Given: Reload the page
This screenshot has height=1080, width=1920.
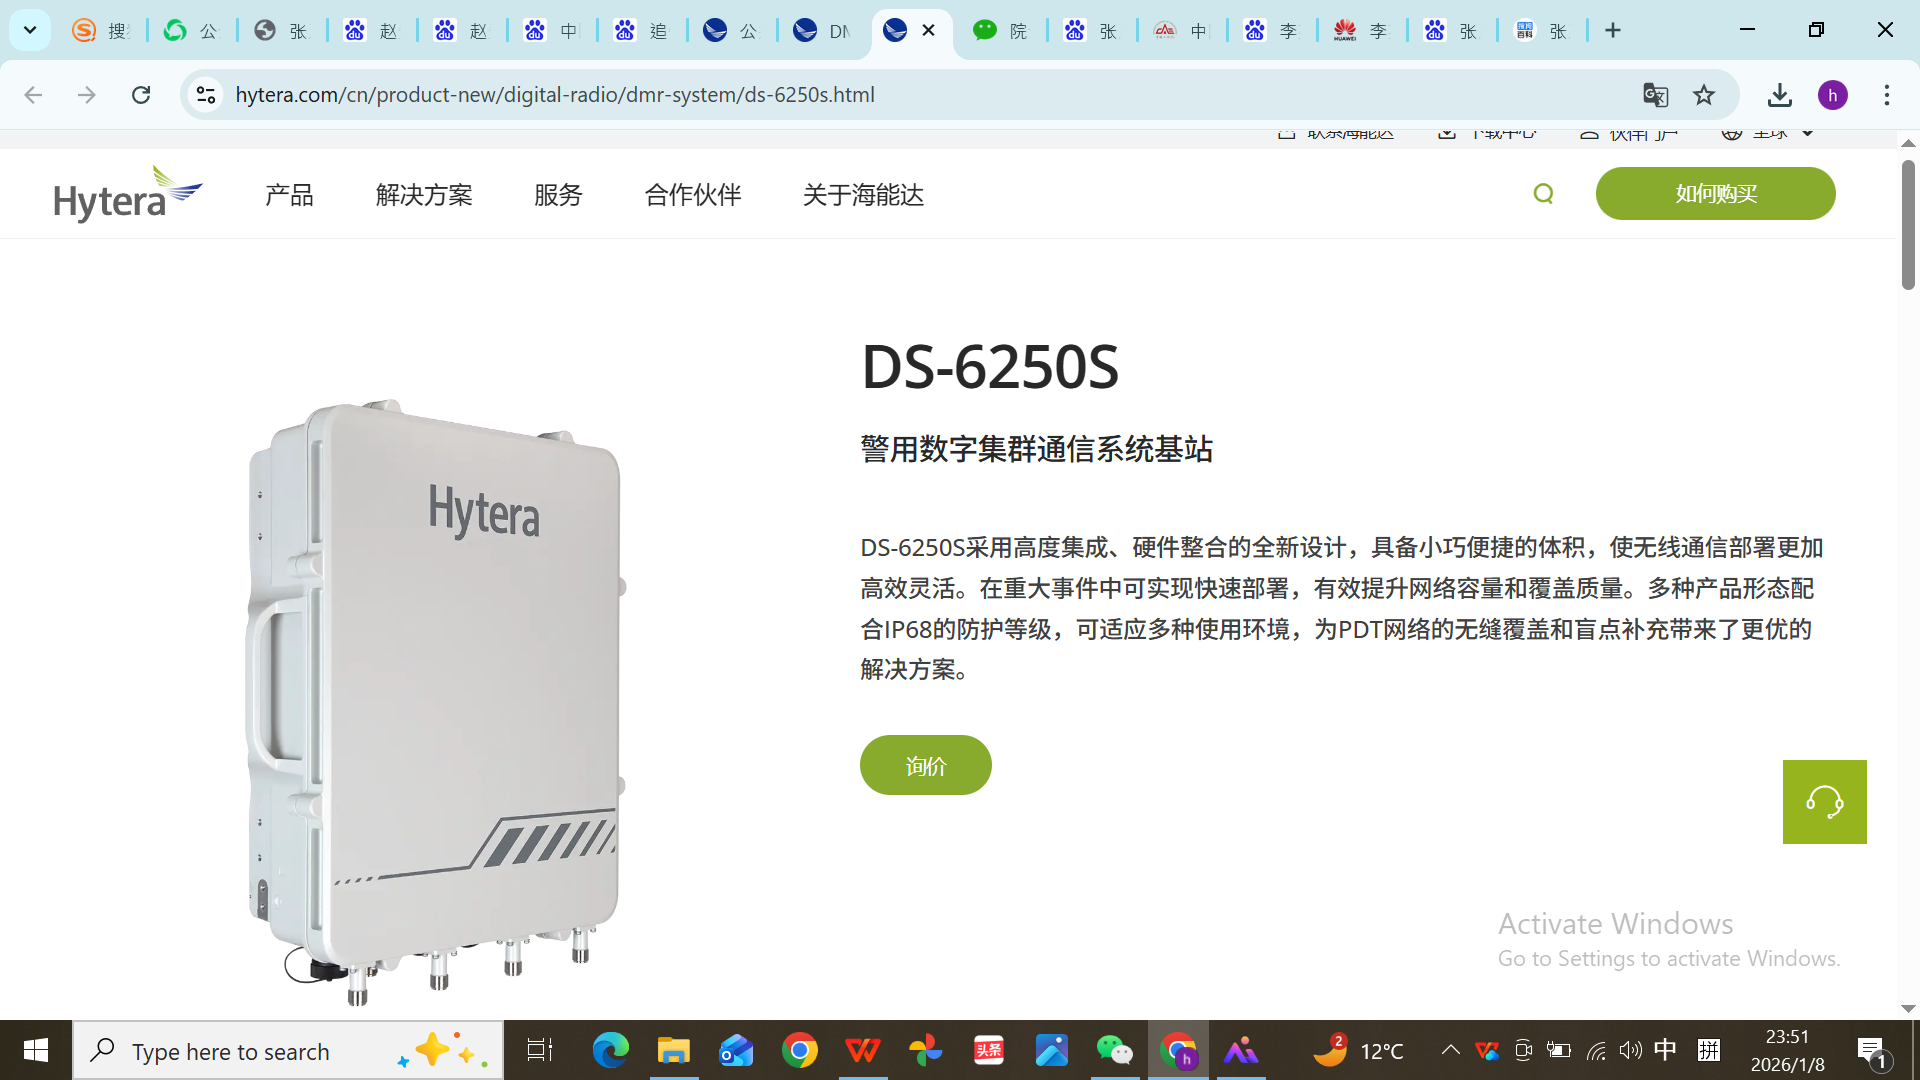Looking at the screenshot, I should [x=141, y=95].
